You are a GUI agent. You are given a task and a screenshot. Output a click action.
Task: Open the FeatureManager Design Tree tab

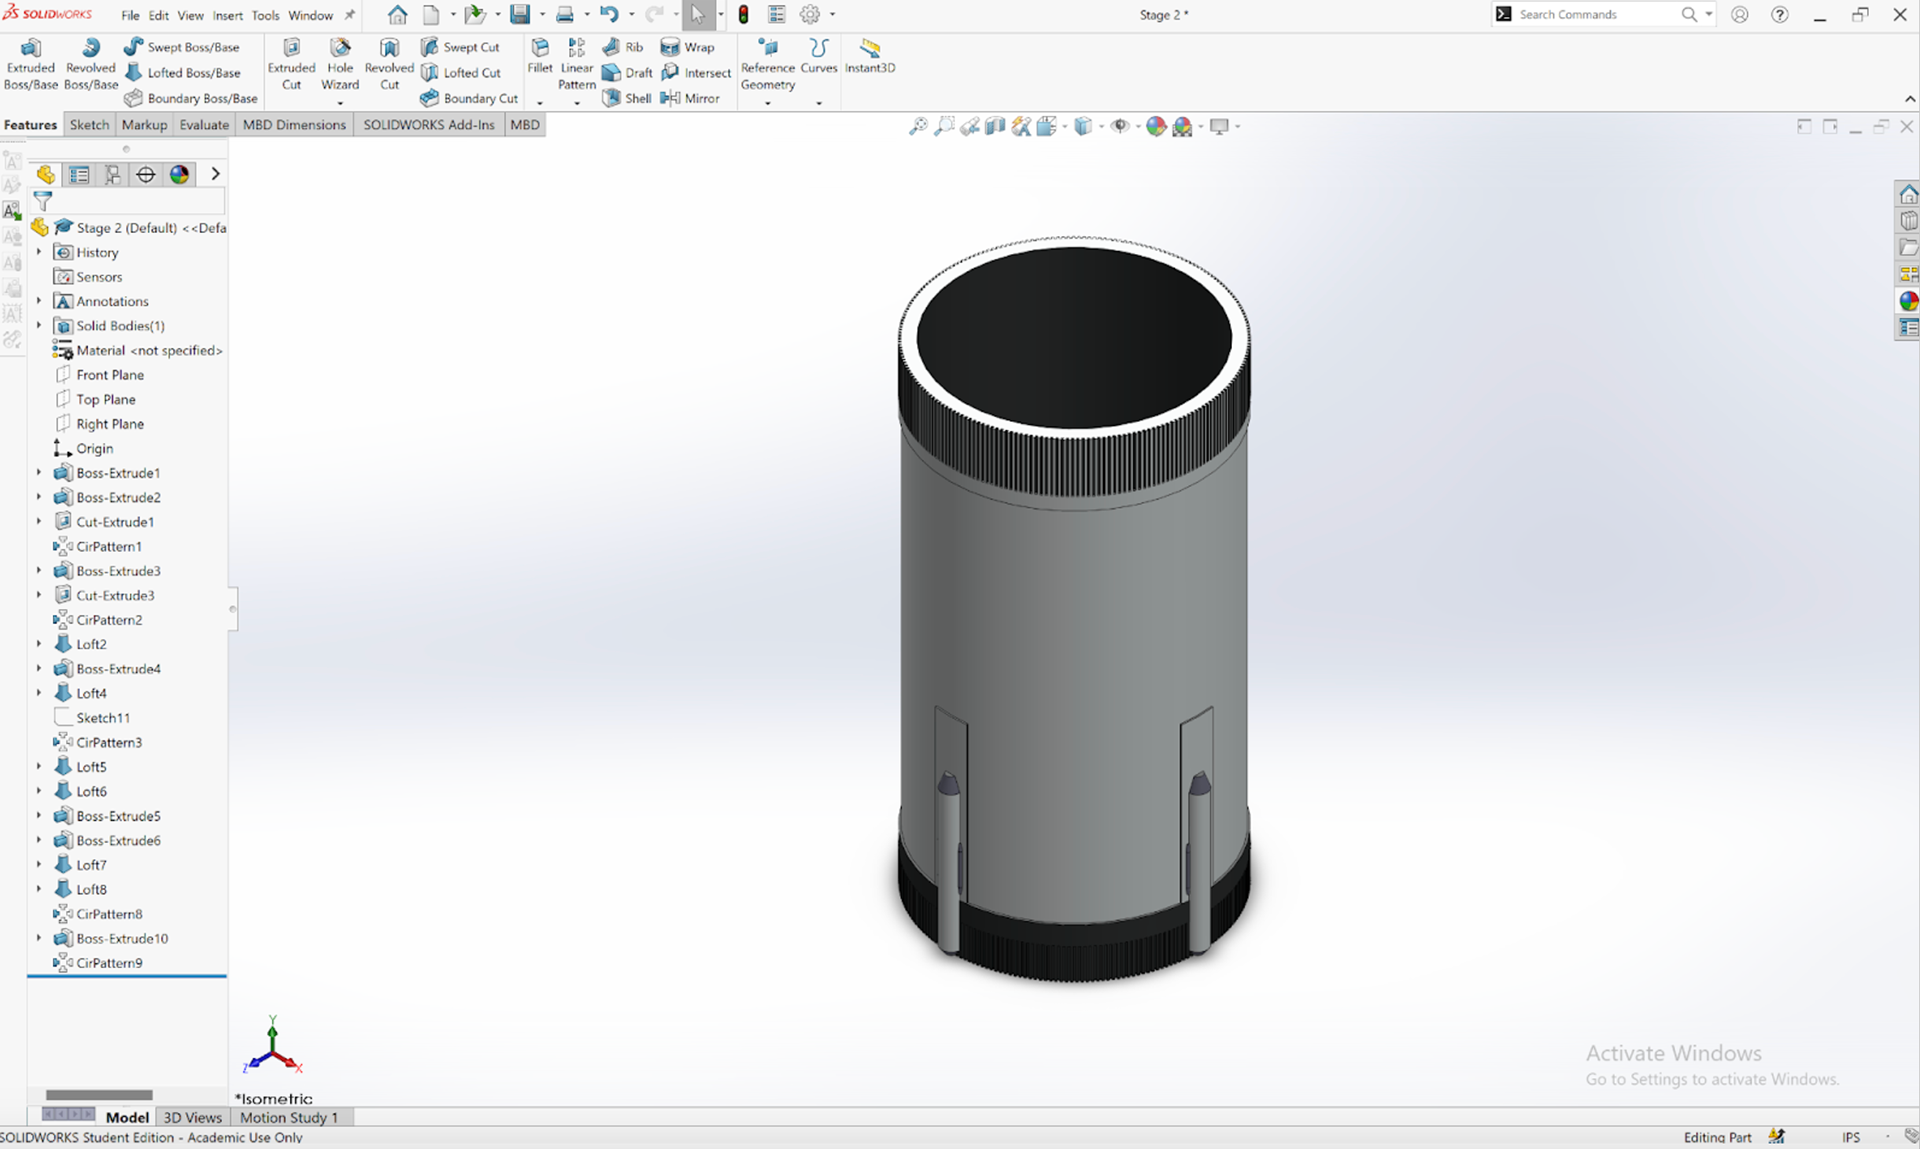click(x=46, y=174)
